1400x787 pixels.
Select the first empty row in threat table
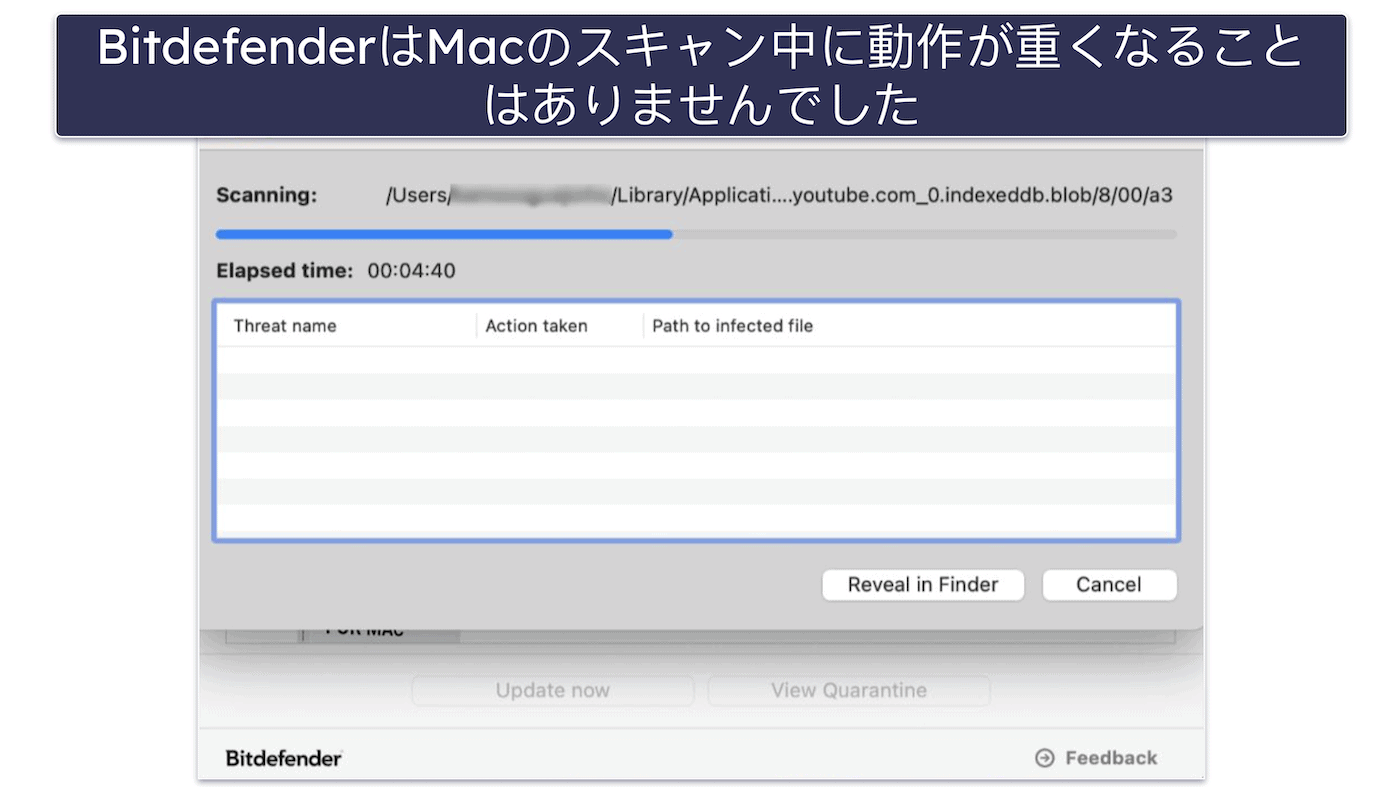pos(696,360)
